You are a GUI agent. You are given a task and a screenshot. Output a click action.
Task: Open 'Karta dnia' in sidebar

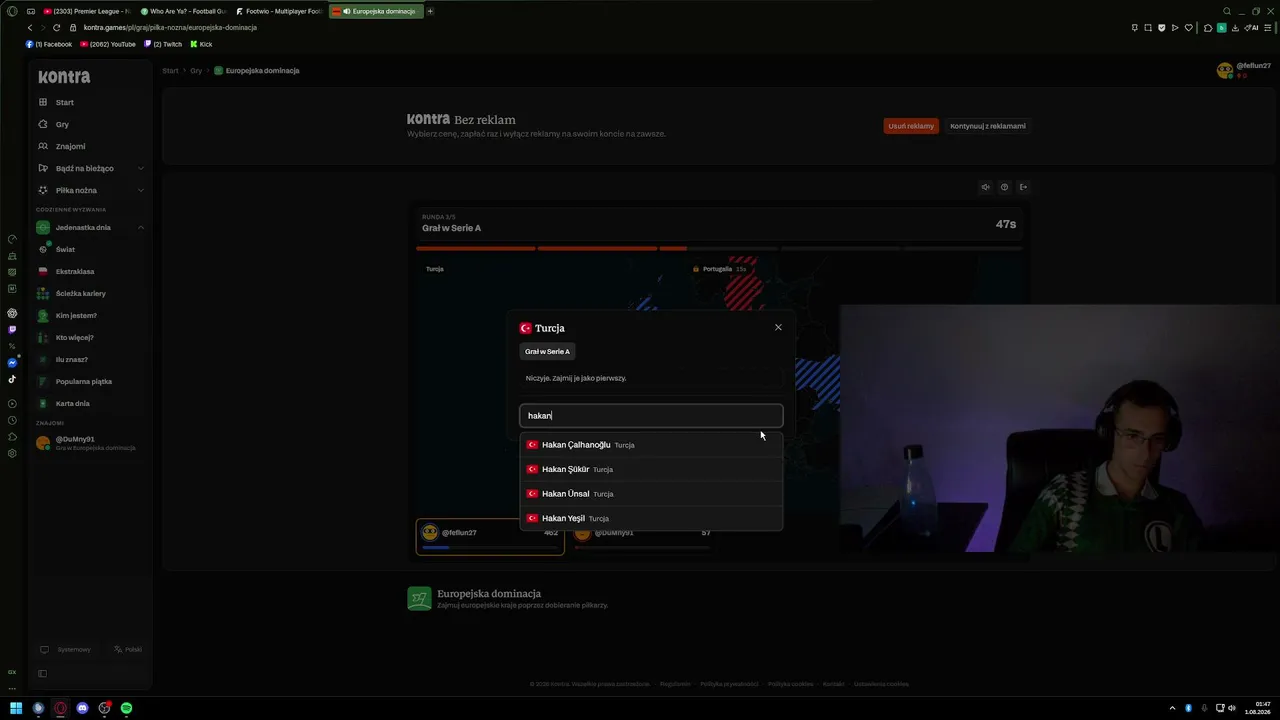(91, 403)
